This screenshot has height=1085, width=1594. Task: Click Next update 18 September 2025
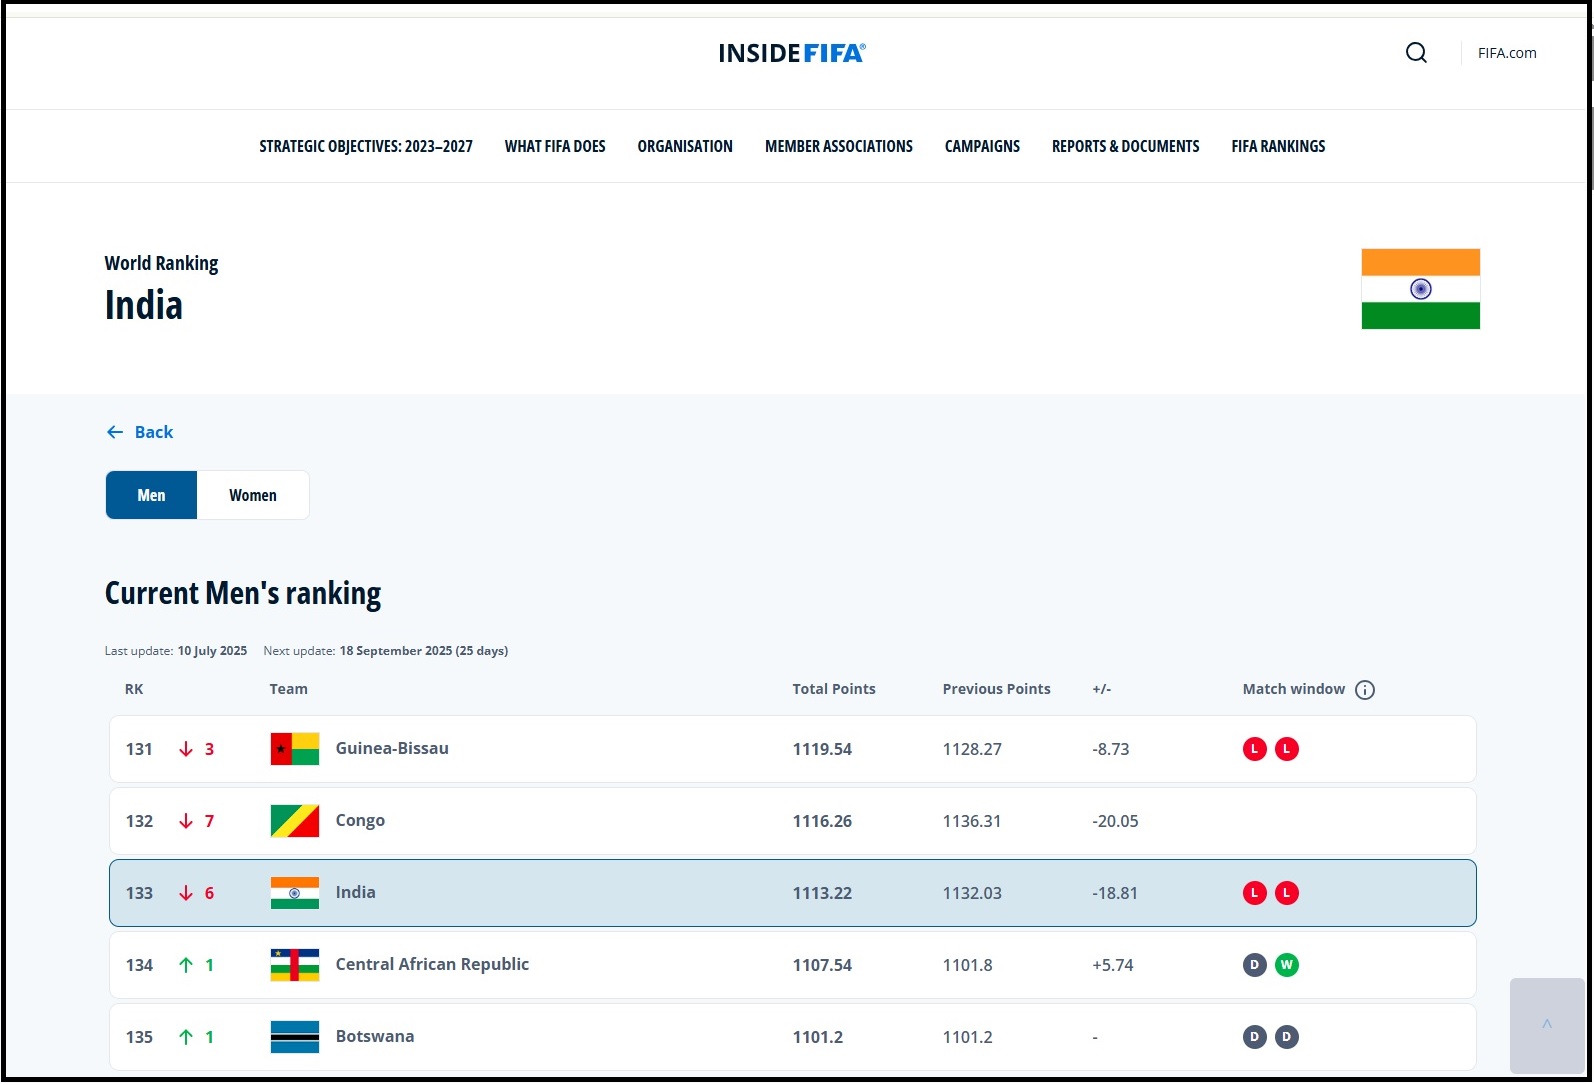click(386, 651)
